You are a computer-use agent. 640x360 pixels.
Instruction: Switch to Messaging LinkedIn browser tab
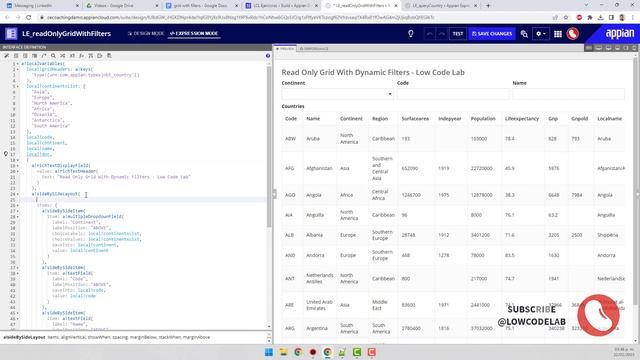(x=41, y=6)
